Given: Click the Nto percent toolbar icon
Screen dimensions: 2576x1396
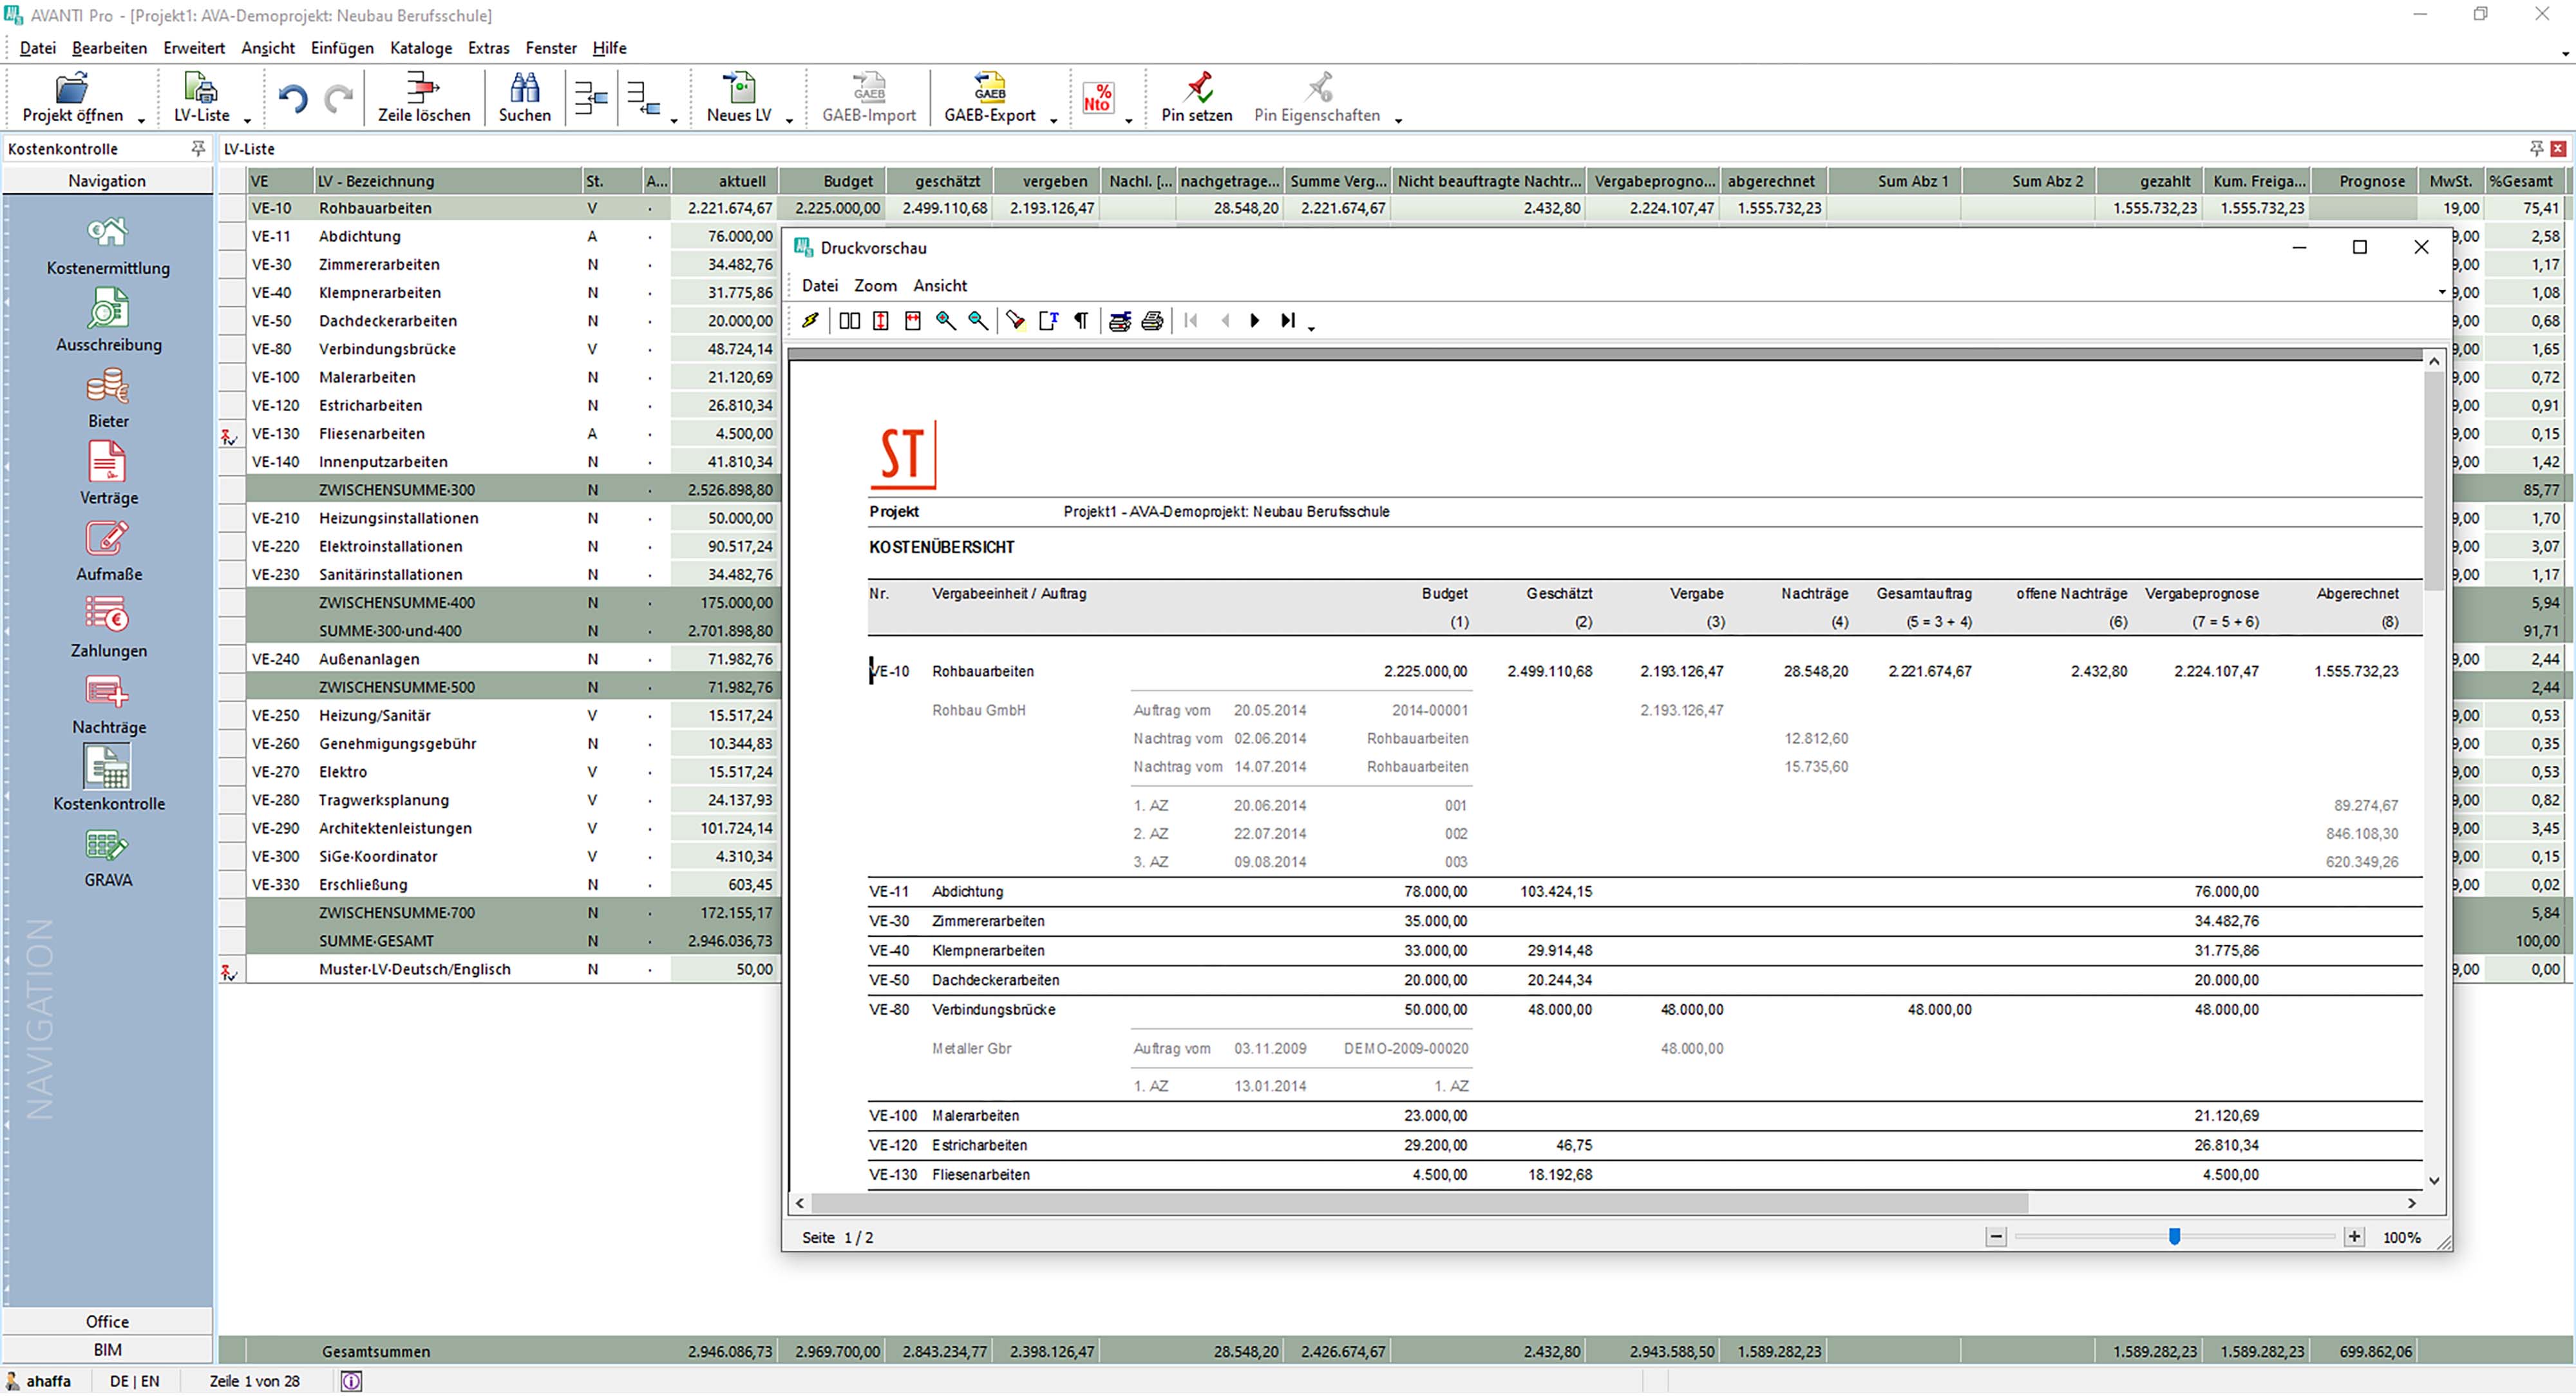Looking at the screenshot, I should (1098, 98).
